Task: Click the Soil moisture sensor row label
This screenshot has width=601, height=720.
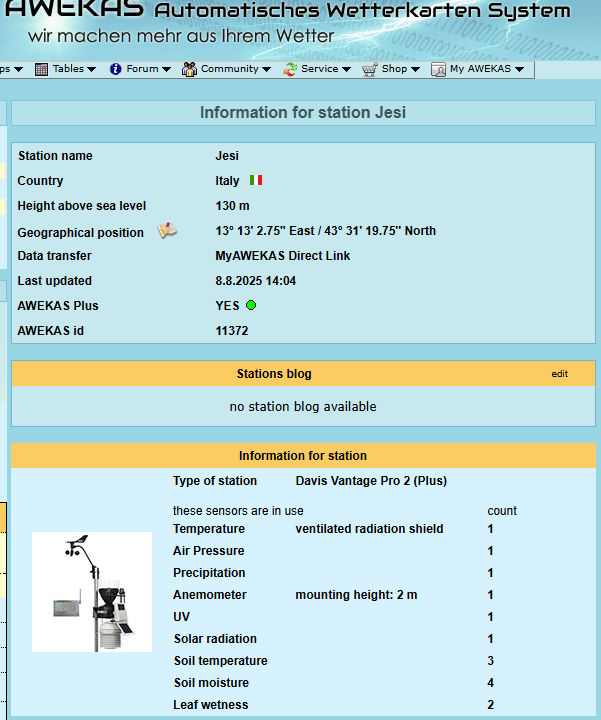Action: 211,683
